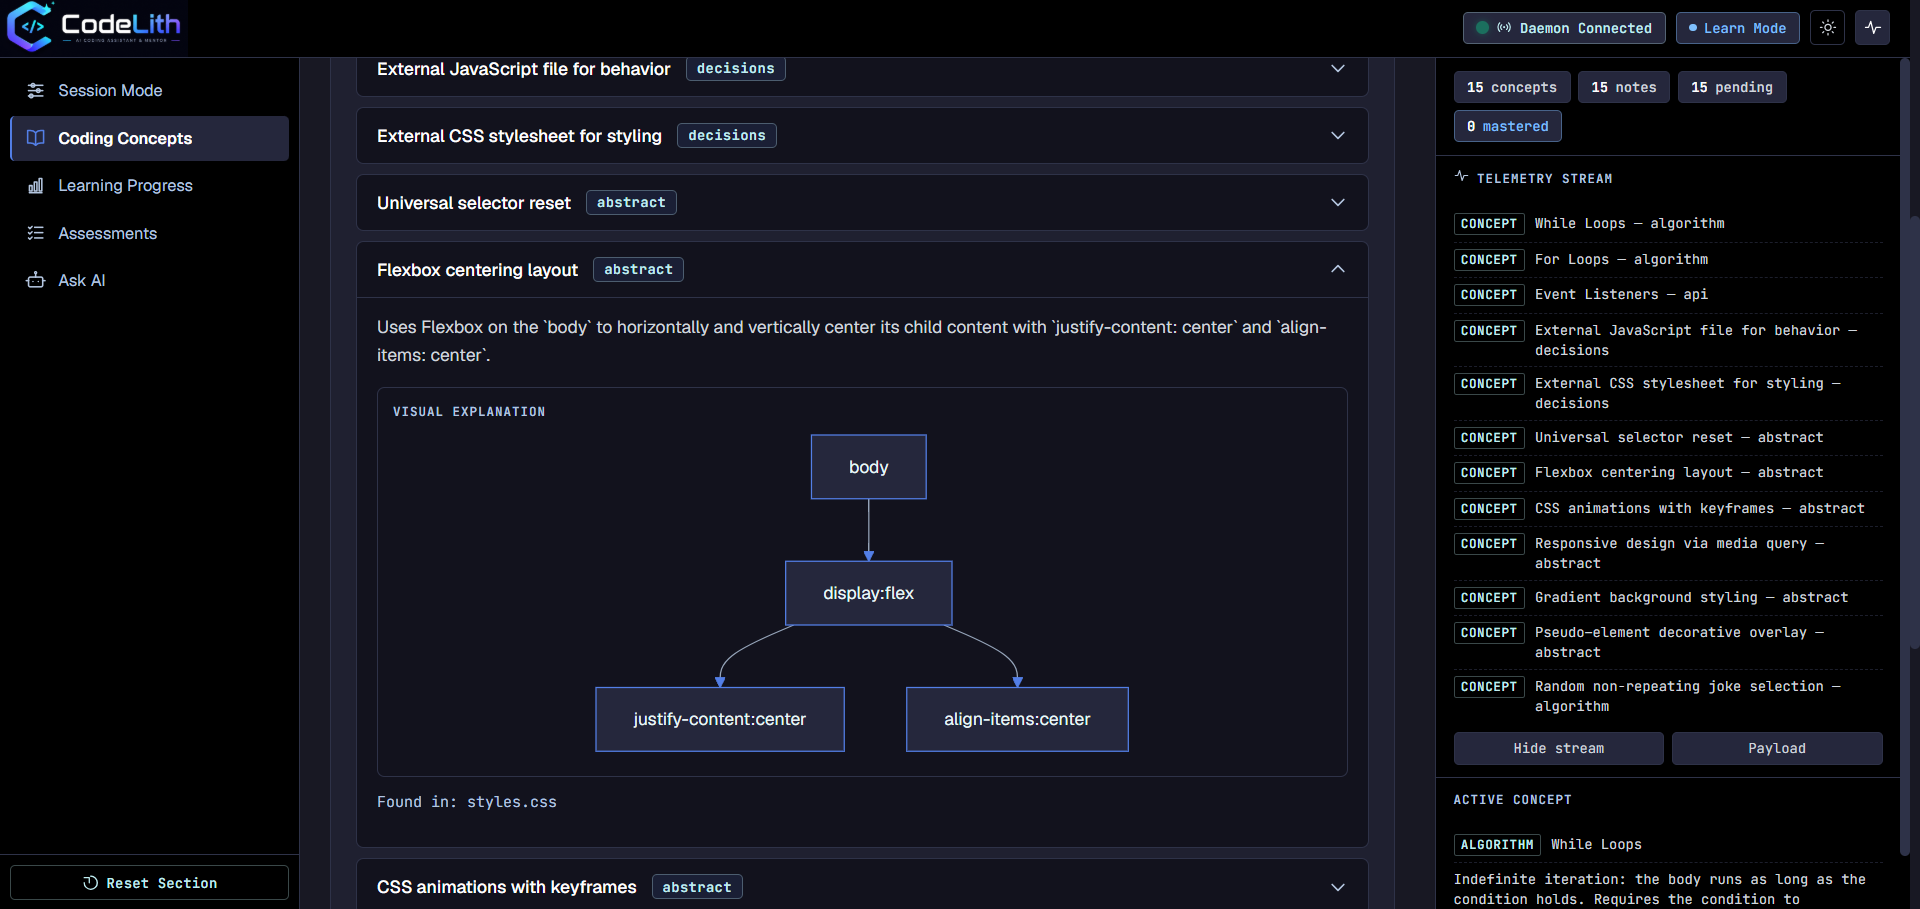Image resolution: width=1920 pixels, height=909 pixels.
Task: Click the ALGORITHM tag in Active Concept
Action: coord(1497,845)
